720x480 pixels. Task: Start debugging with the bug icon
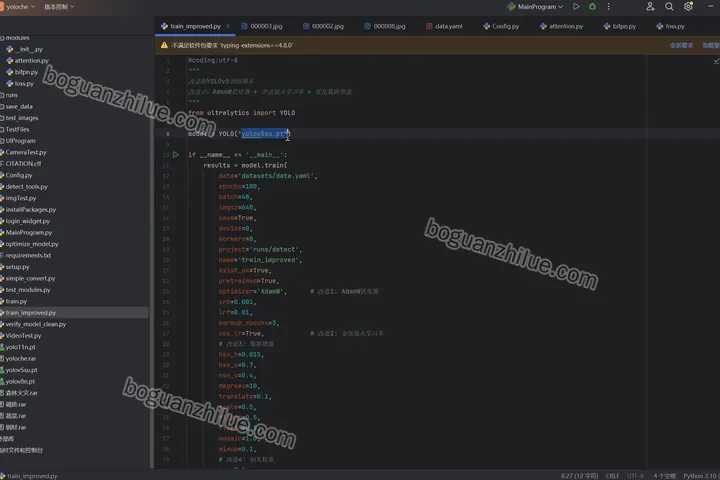592,6
